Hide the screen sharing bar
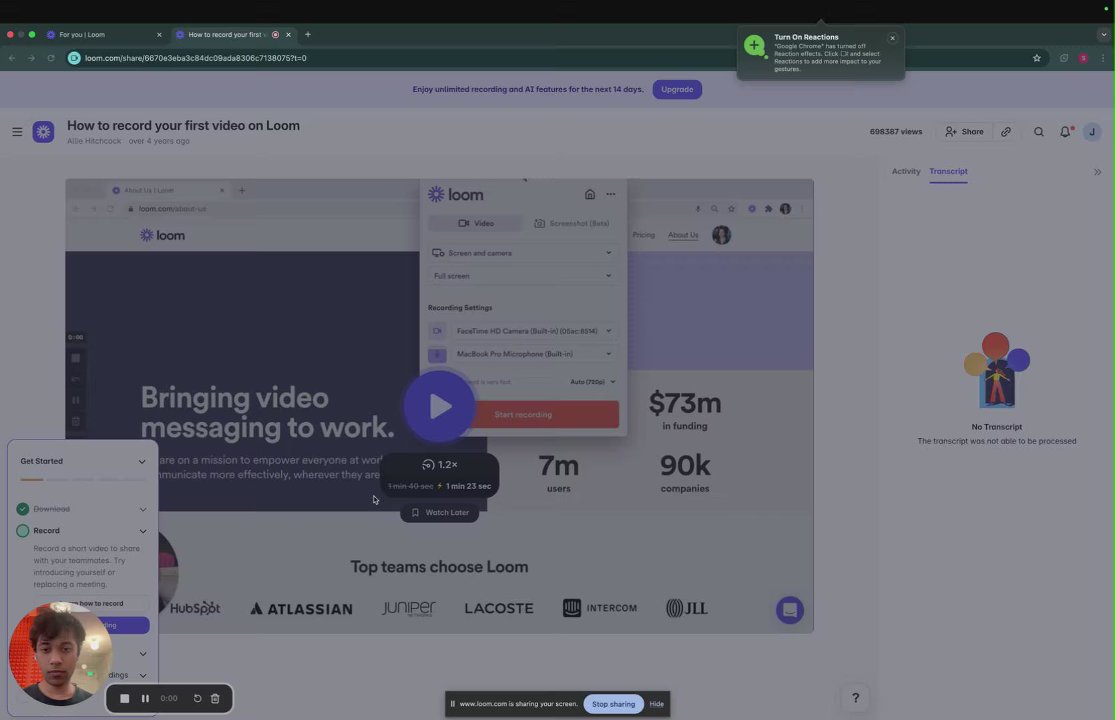The width and height of the screenshot is (1115, 720). click(x=656, y=704)
